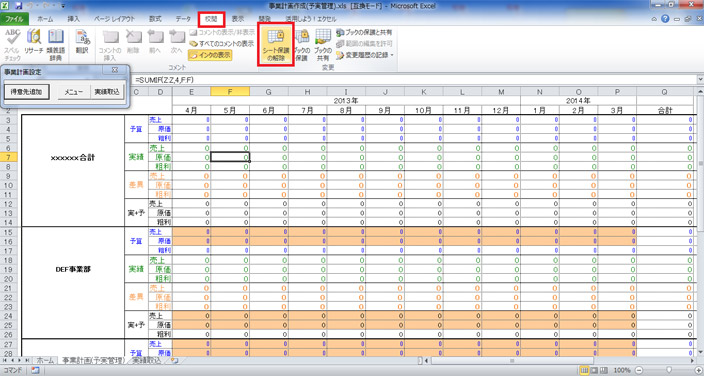Click Show/Hide Comment (コメントの表示/非表示)

(222, 32)
